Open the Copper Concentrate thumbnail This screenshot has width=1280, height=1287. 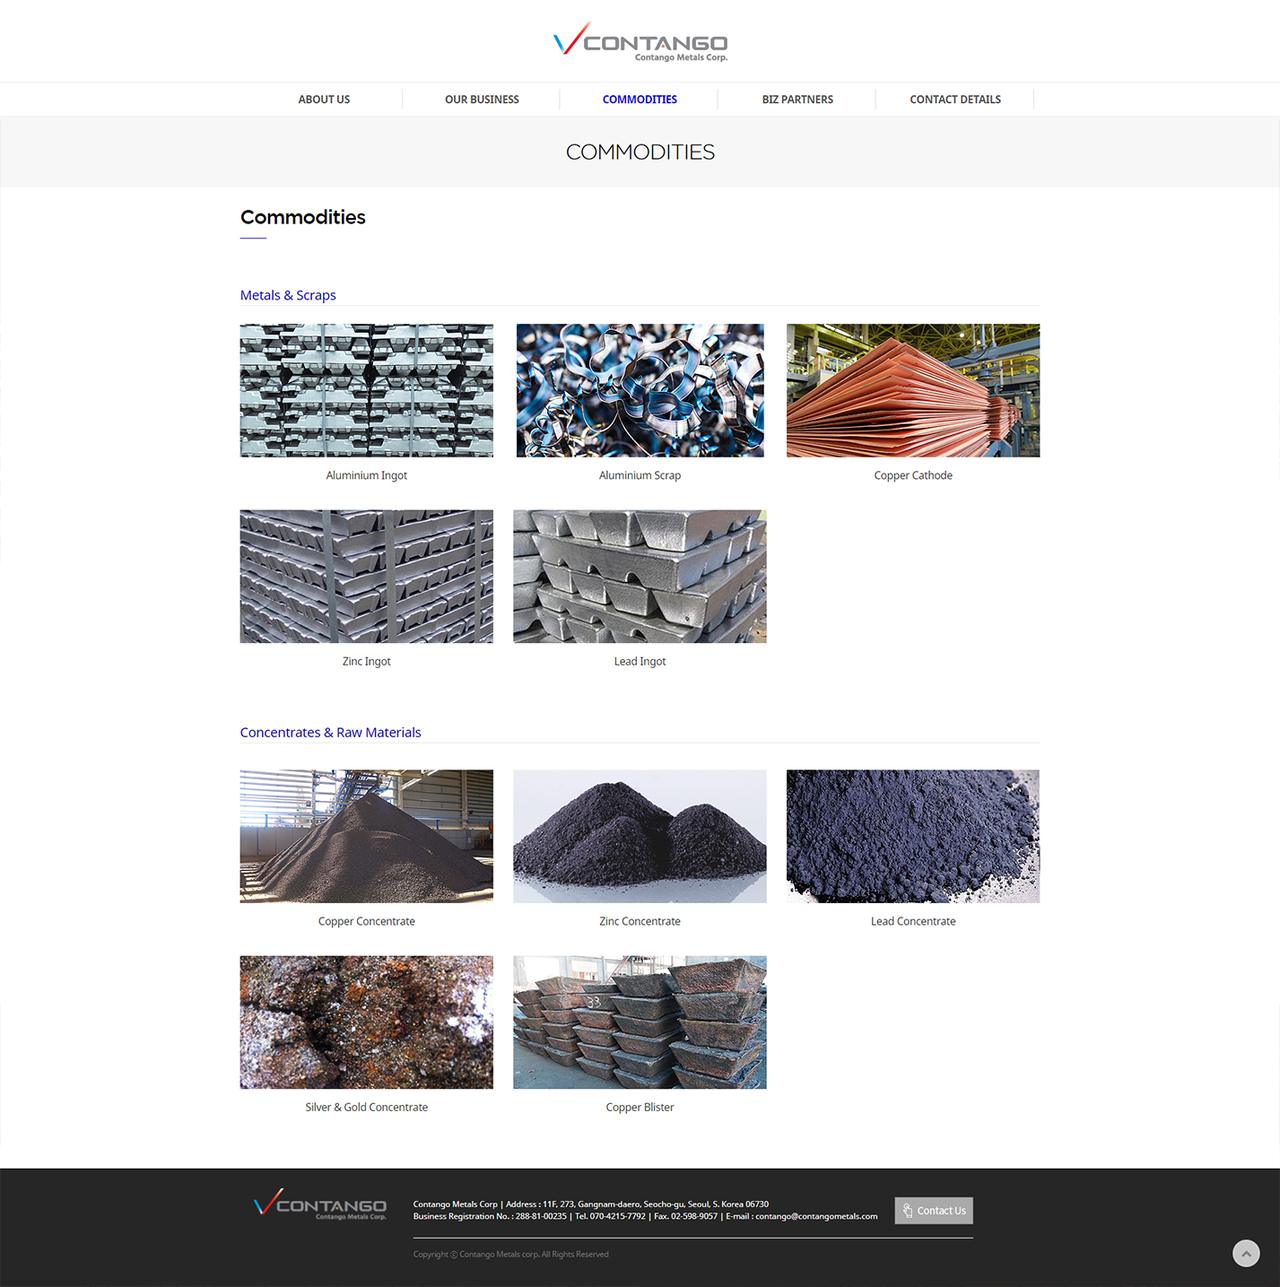(x=366, y=836)
